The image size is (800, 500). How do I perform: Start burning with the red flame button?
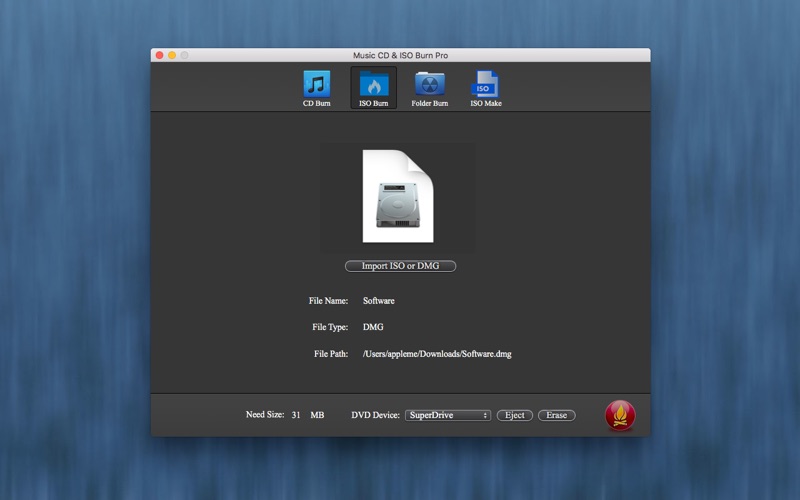[x=620, y=415]
